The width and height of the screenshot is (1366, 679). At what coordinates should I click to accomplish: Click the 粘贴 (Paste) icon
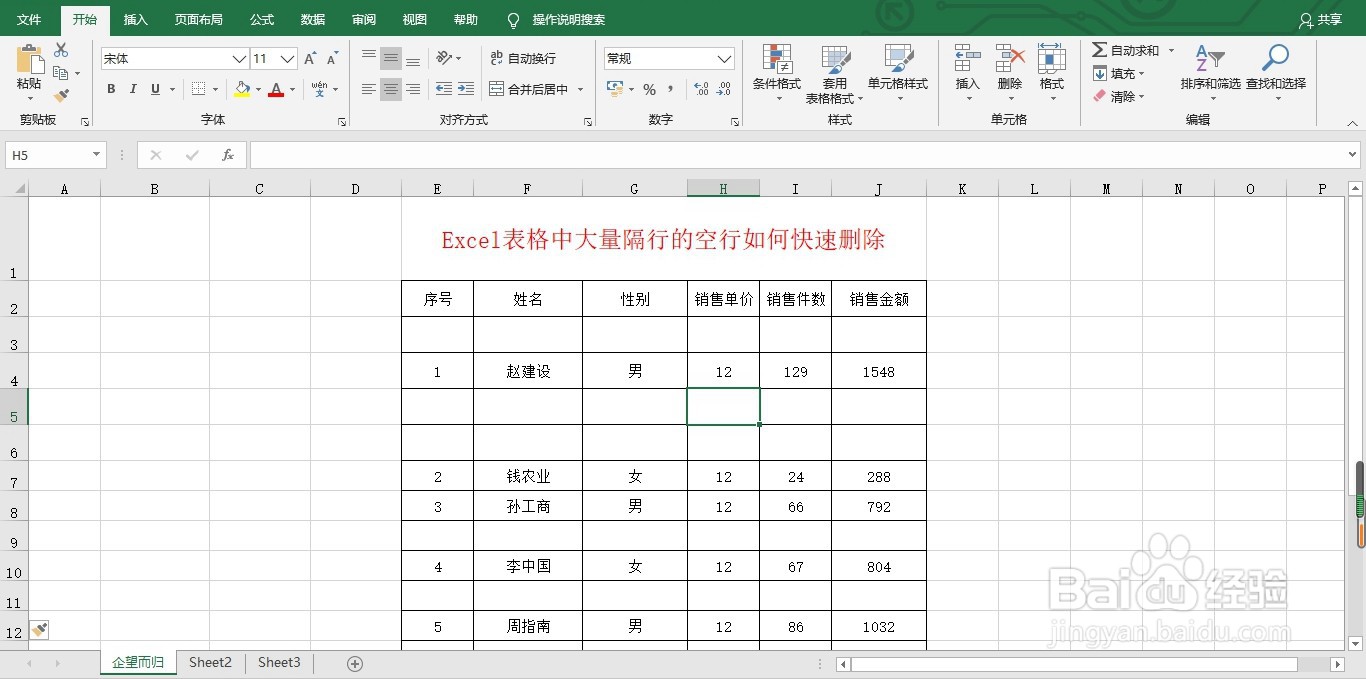[28, 60]
